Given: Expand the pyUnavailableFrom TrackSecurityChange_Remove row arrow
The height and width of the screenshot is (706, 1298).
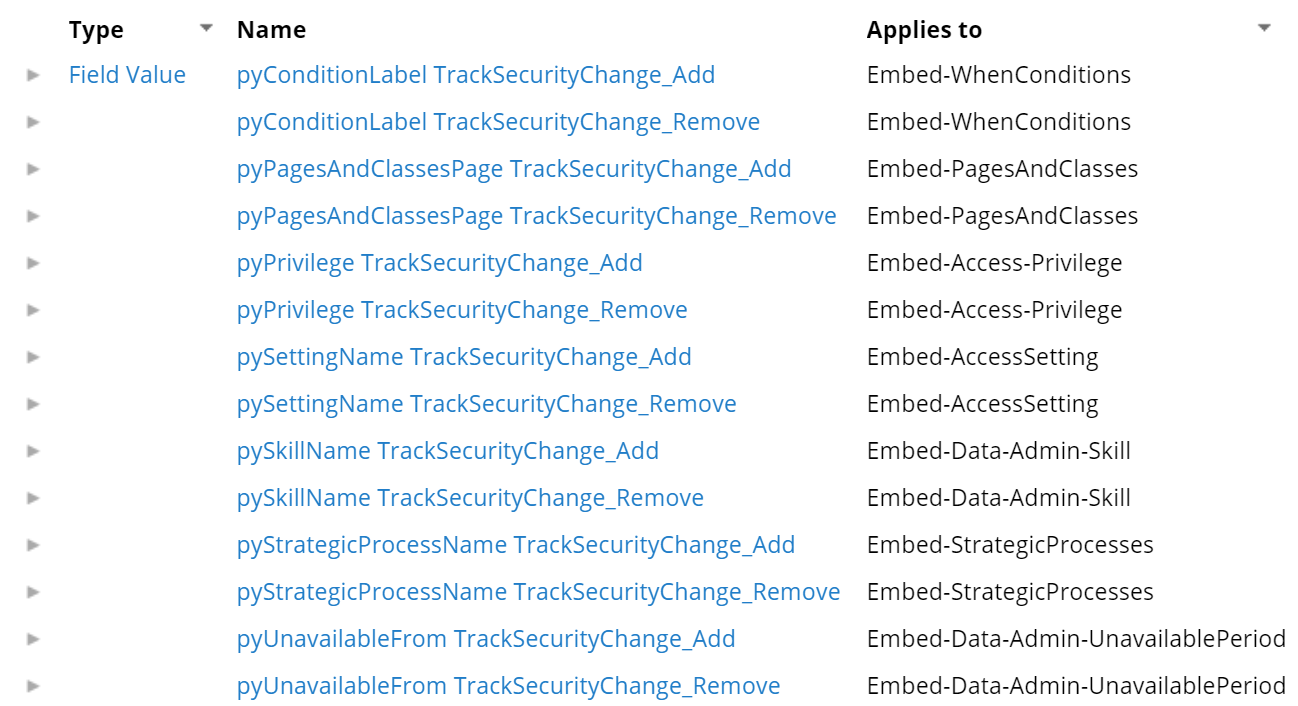Looking at the screenshot, I should pyautogui.click(x=33, y=686).
